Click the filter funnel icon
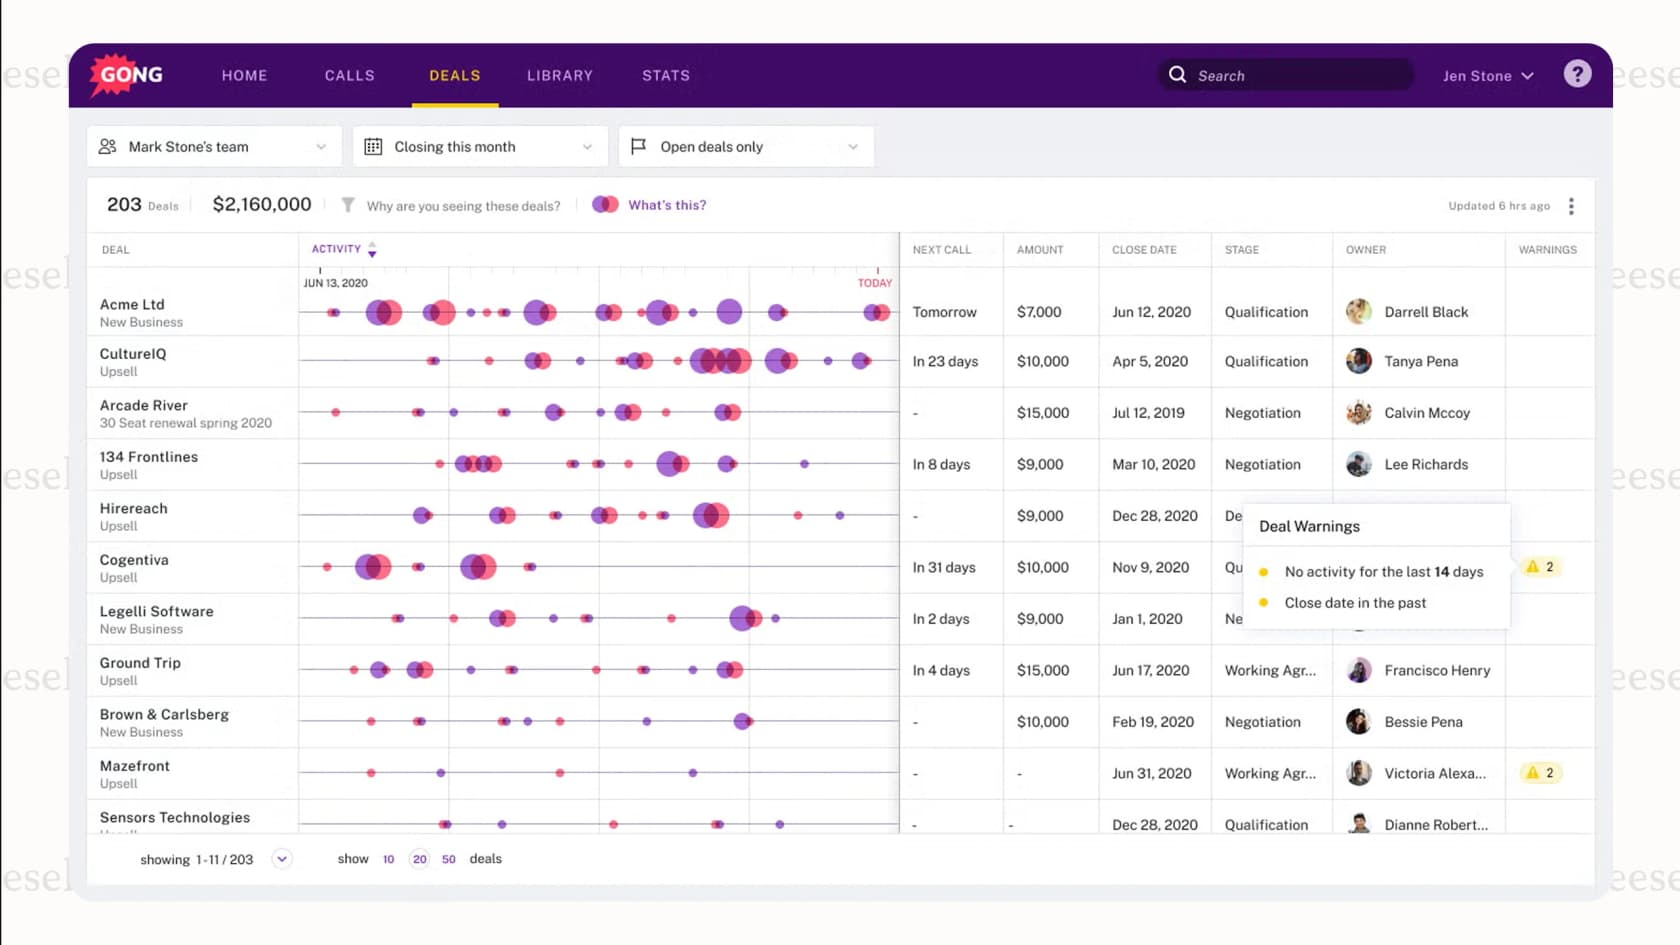Viewport: 1680px width, 945px height. click(347, 205)
